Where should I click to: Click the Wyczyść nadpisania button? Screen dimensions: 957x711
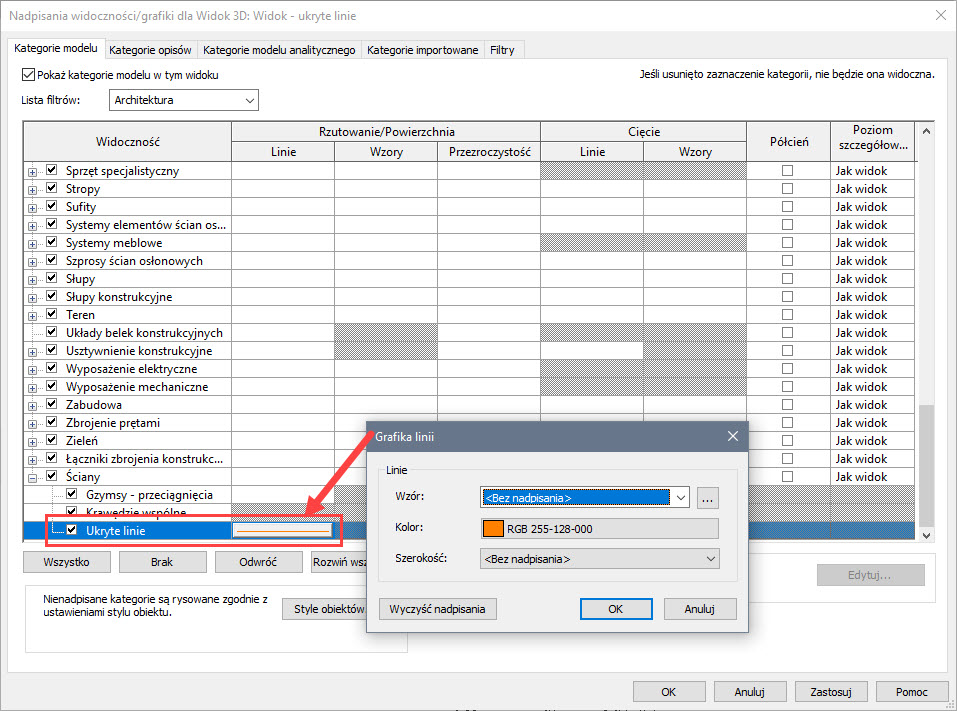[x=437, y=609]
